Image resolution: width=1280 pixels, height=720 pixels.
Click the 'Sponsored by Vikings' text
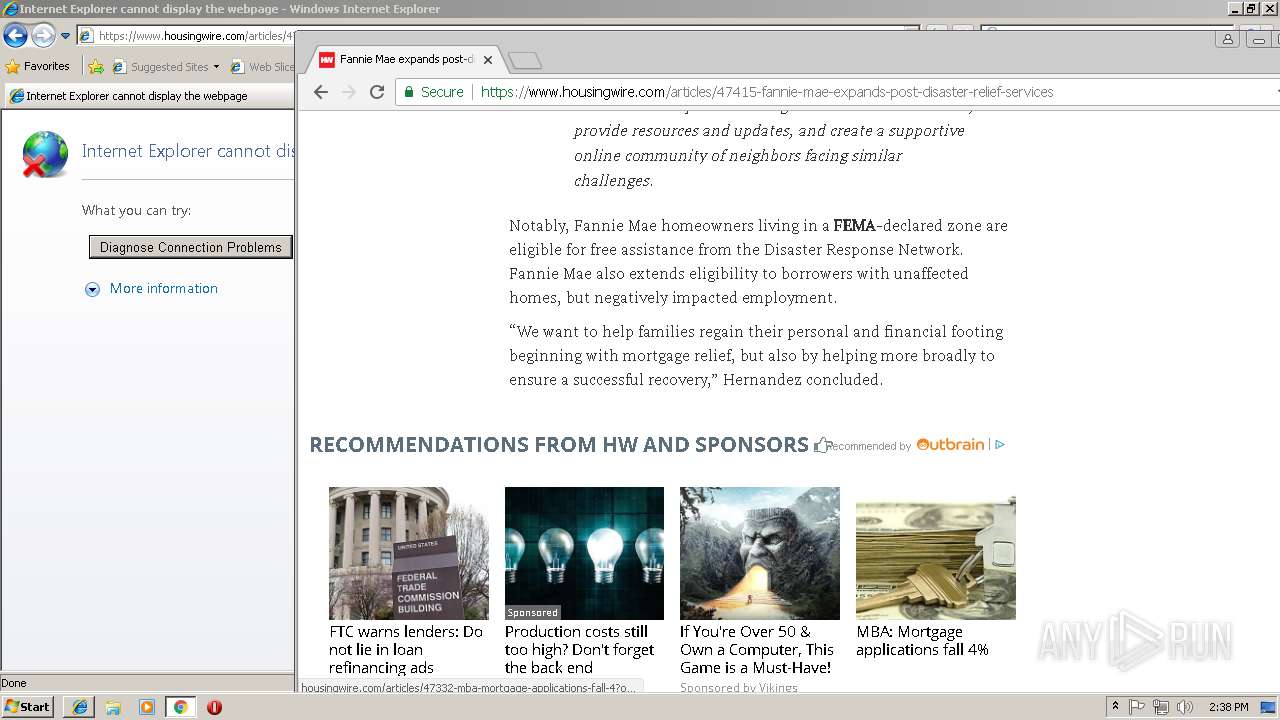(739, 687)
